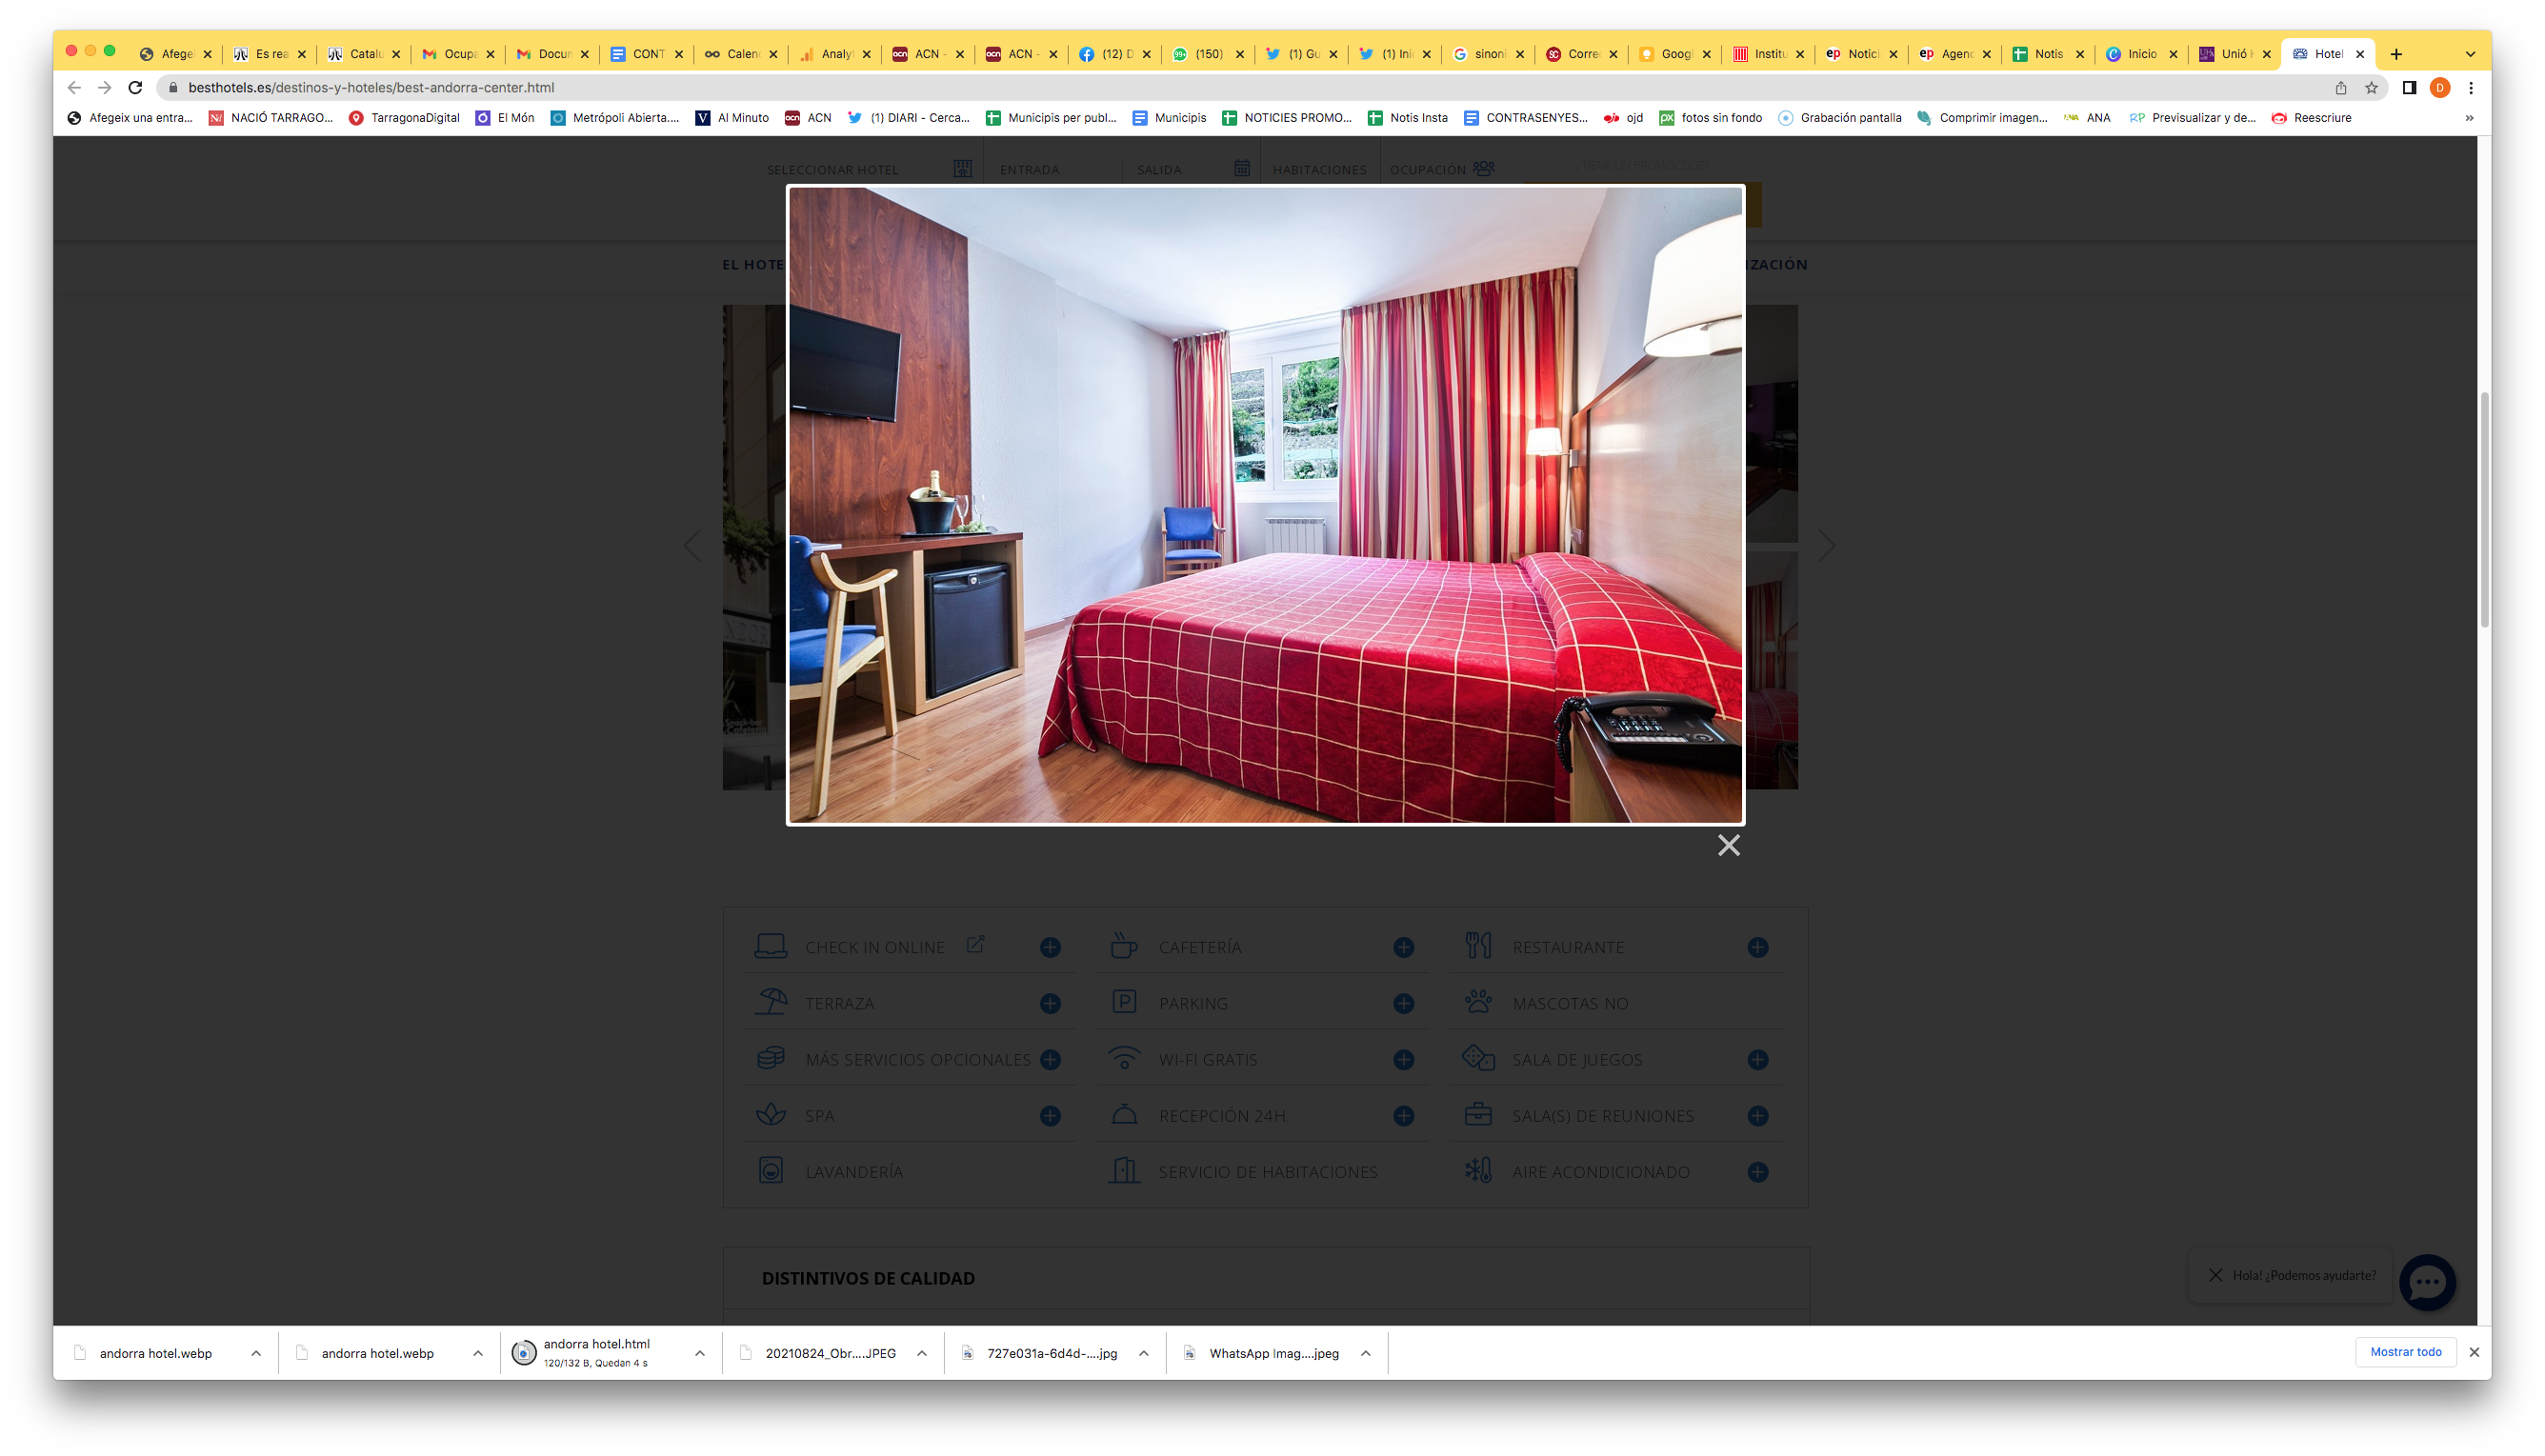Open the El Món bookmark
The image size is (2545, 1456).
[x=505, y=117]
